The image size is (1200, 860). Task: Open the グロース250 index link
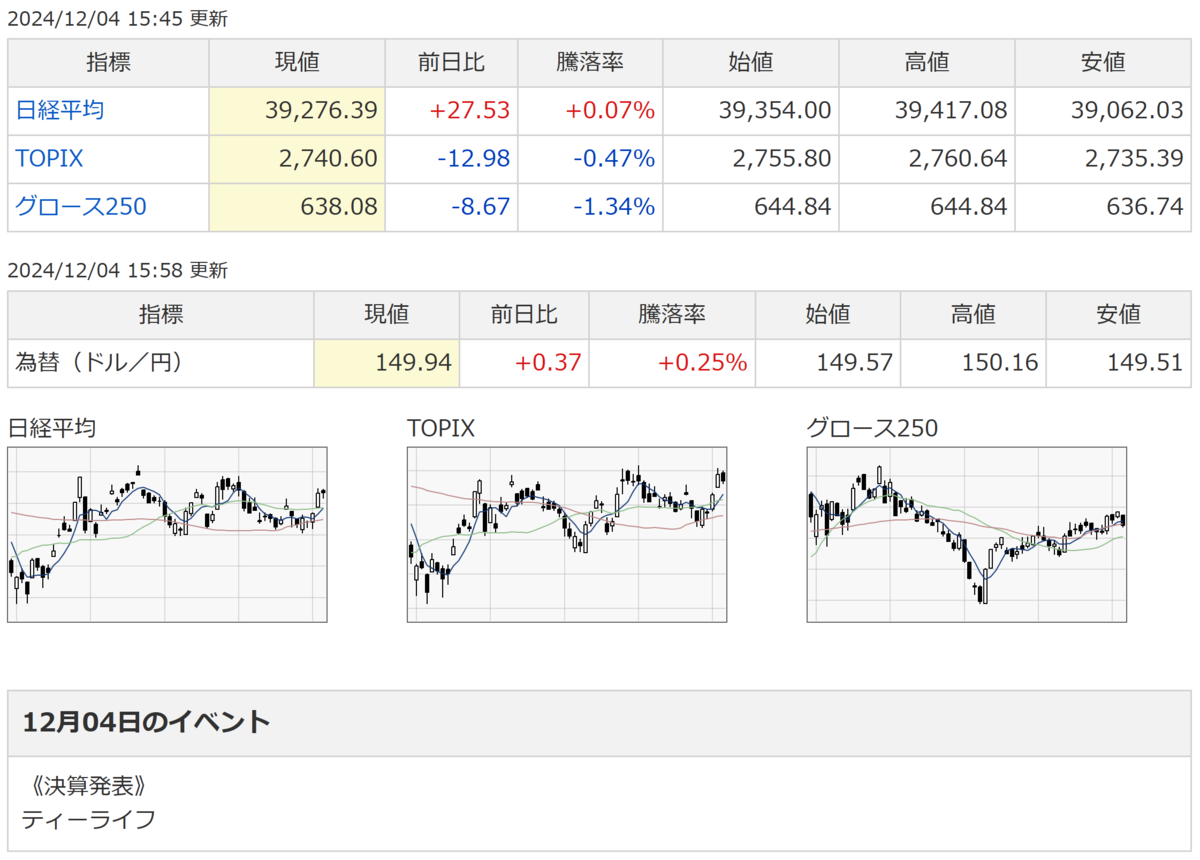point(81,207)
